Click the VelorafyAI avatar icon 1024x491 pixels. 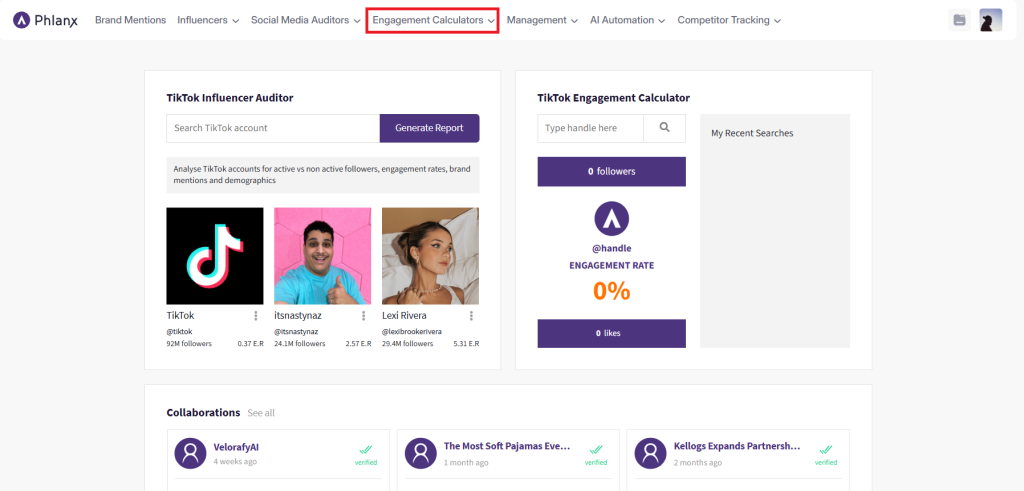[190, 453]
